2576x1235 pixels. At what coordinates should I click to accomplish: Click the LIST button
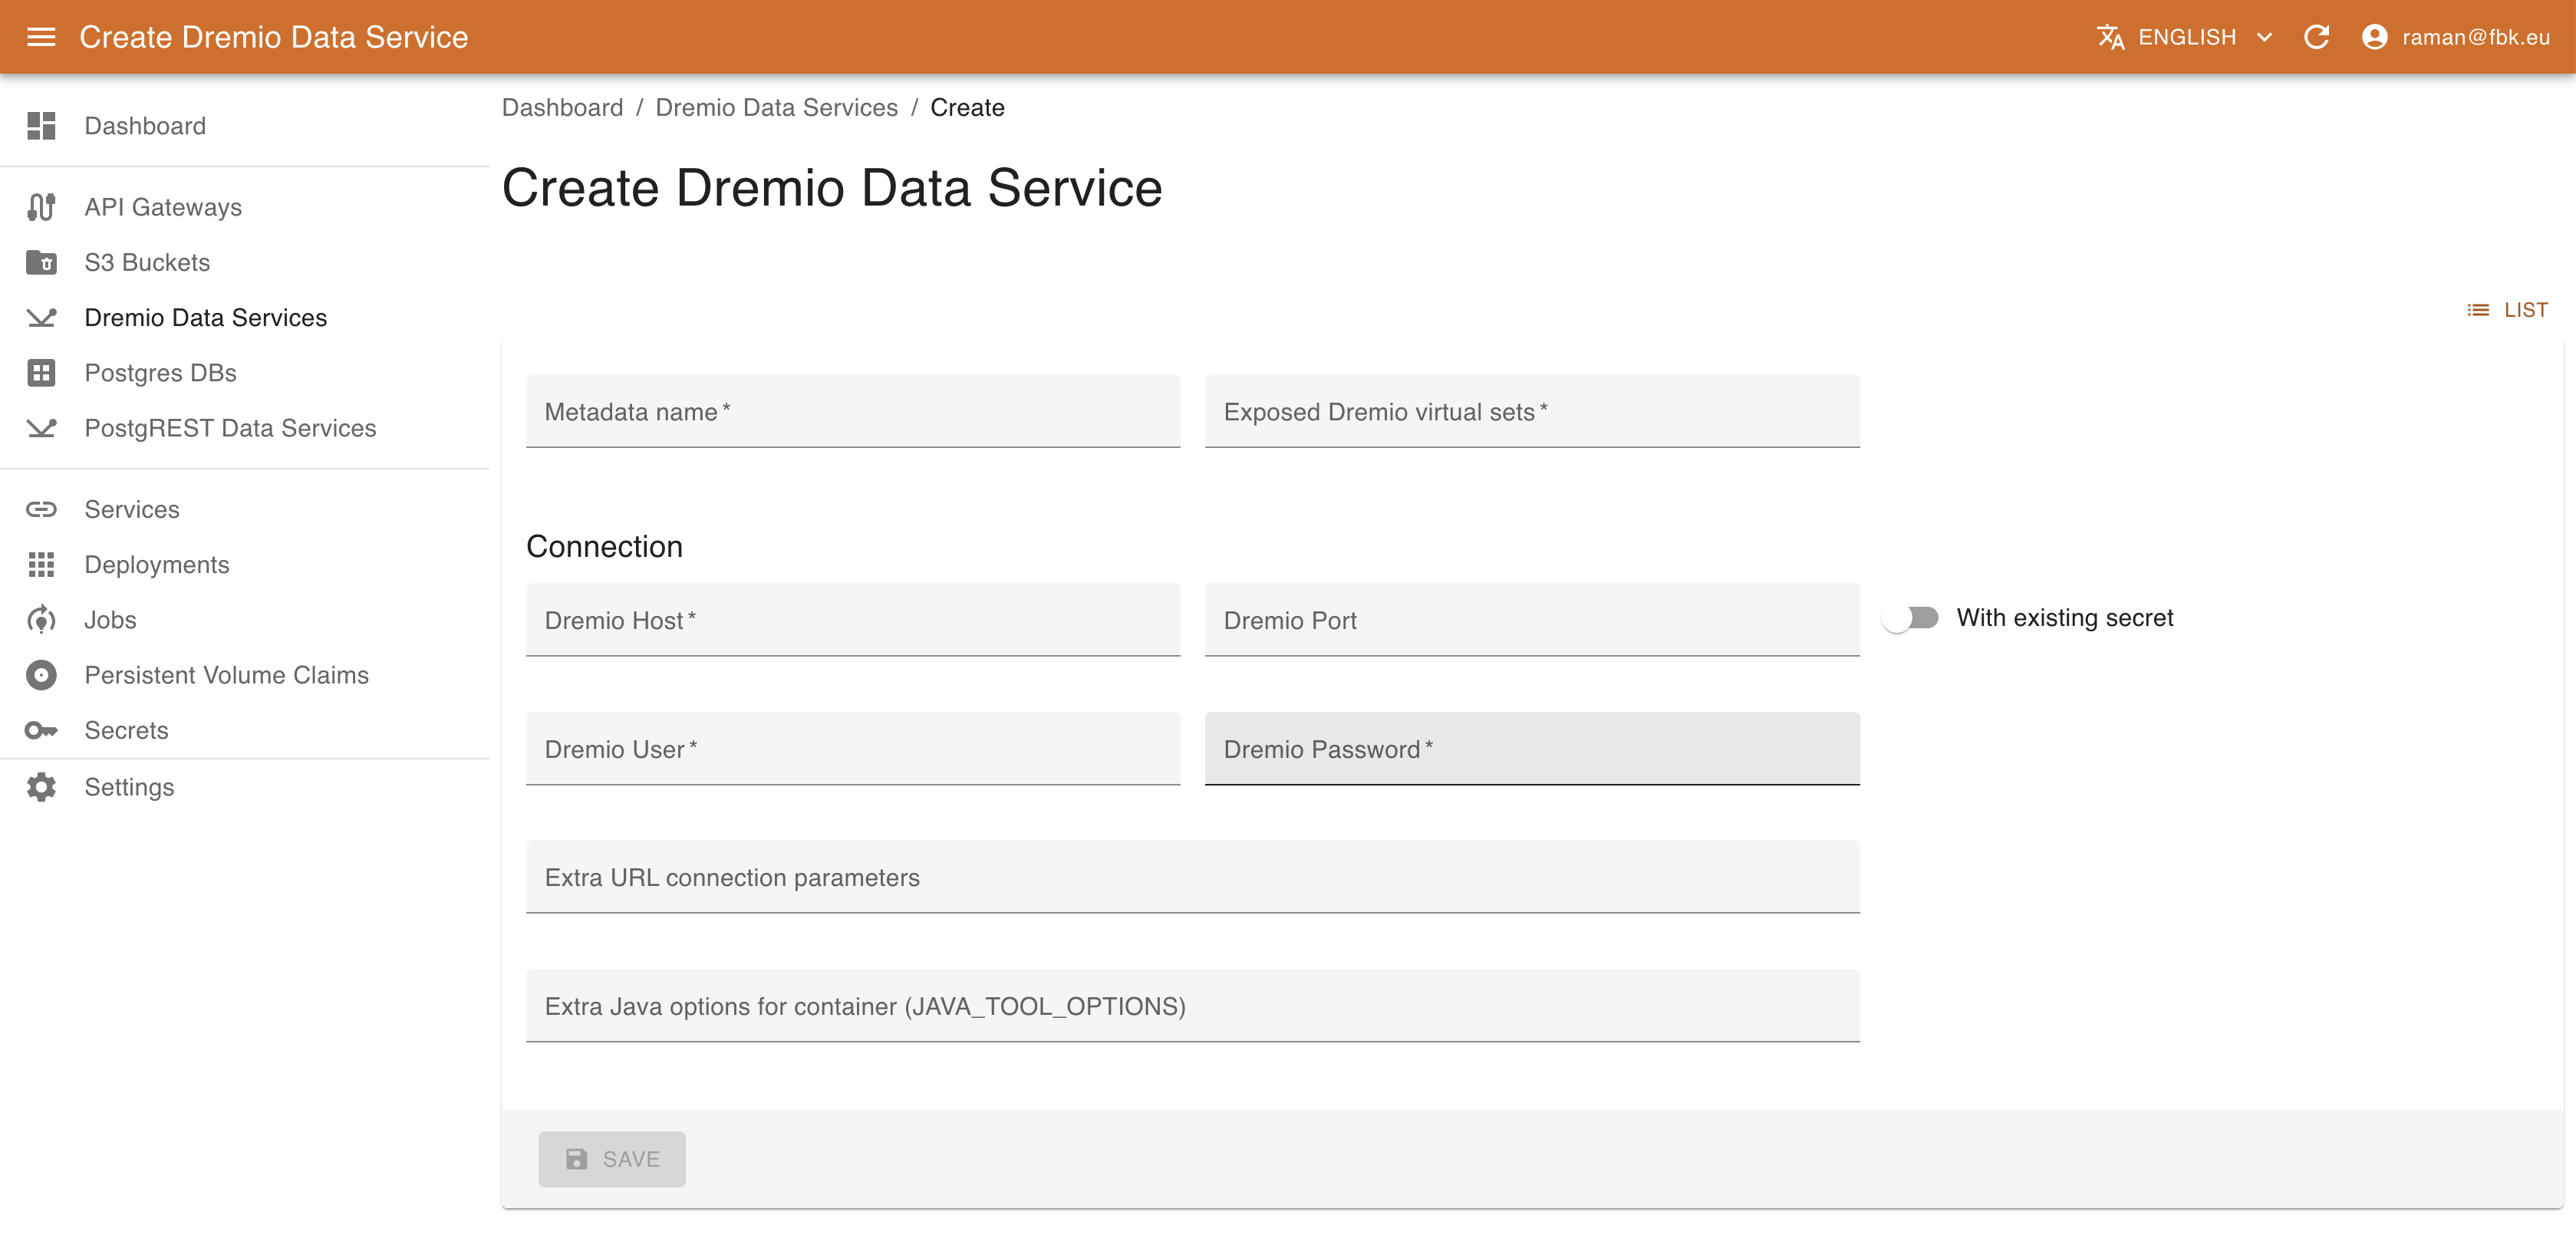pyautogui.click(x=2508, y=310)
